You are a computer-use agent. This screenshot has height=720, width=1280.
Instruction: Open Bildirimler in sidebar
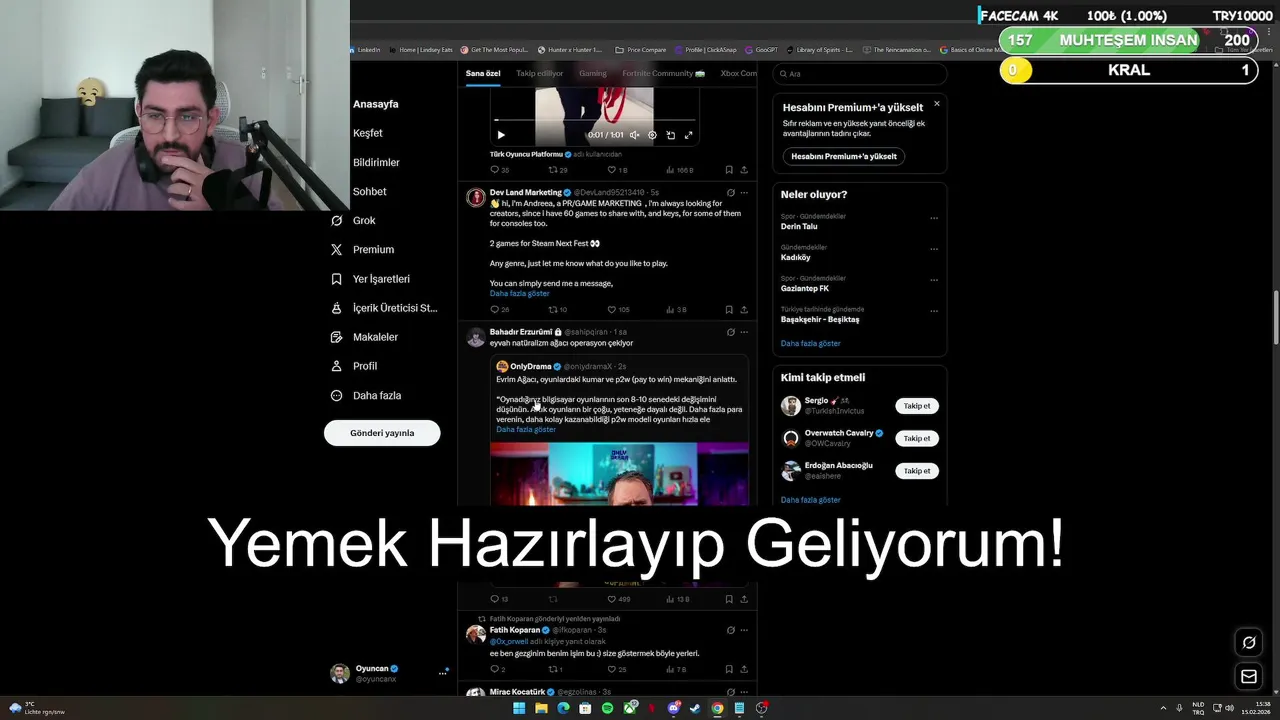pos(376,162)
